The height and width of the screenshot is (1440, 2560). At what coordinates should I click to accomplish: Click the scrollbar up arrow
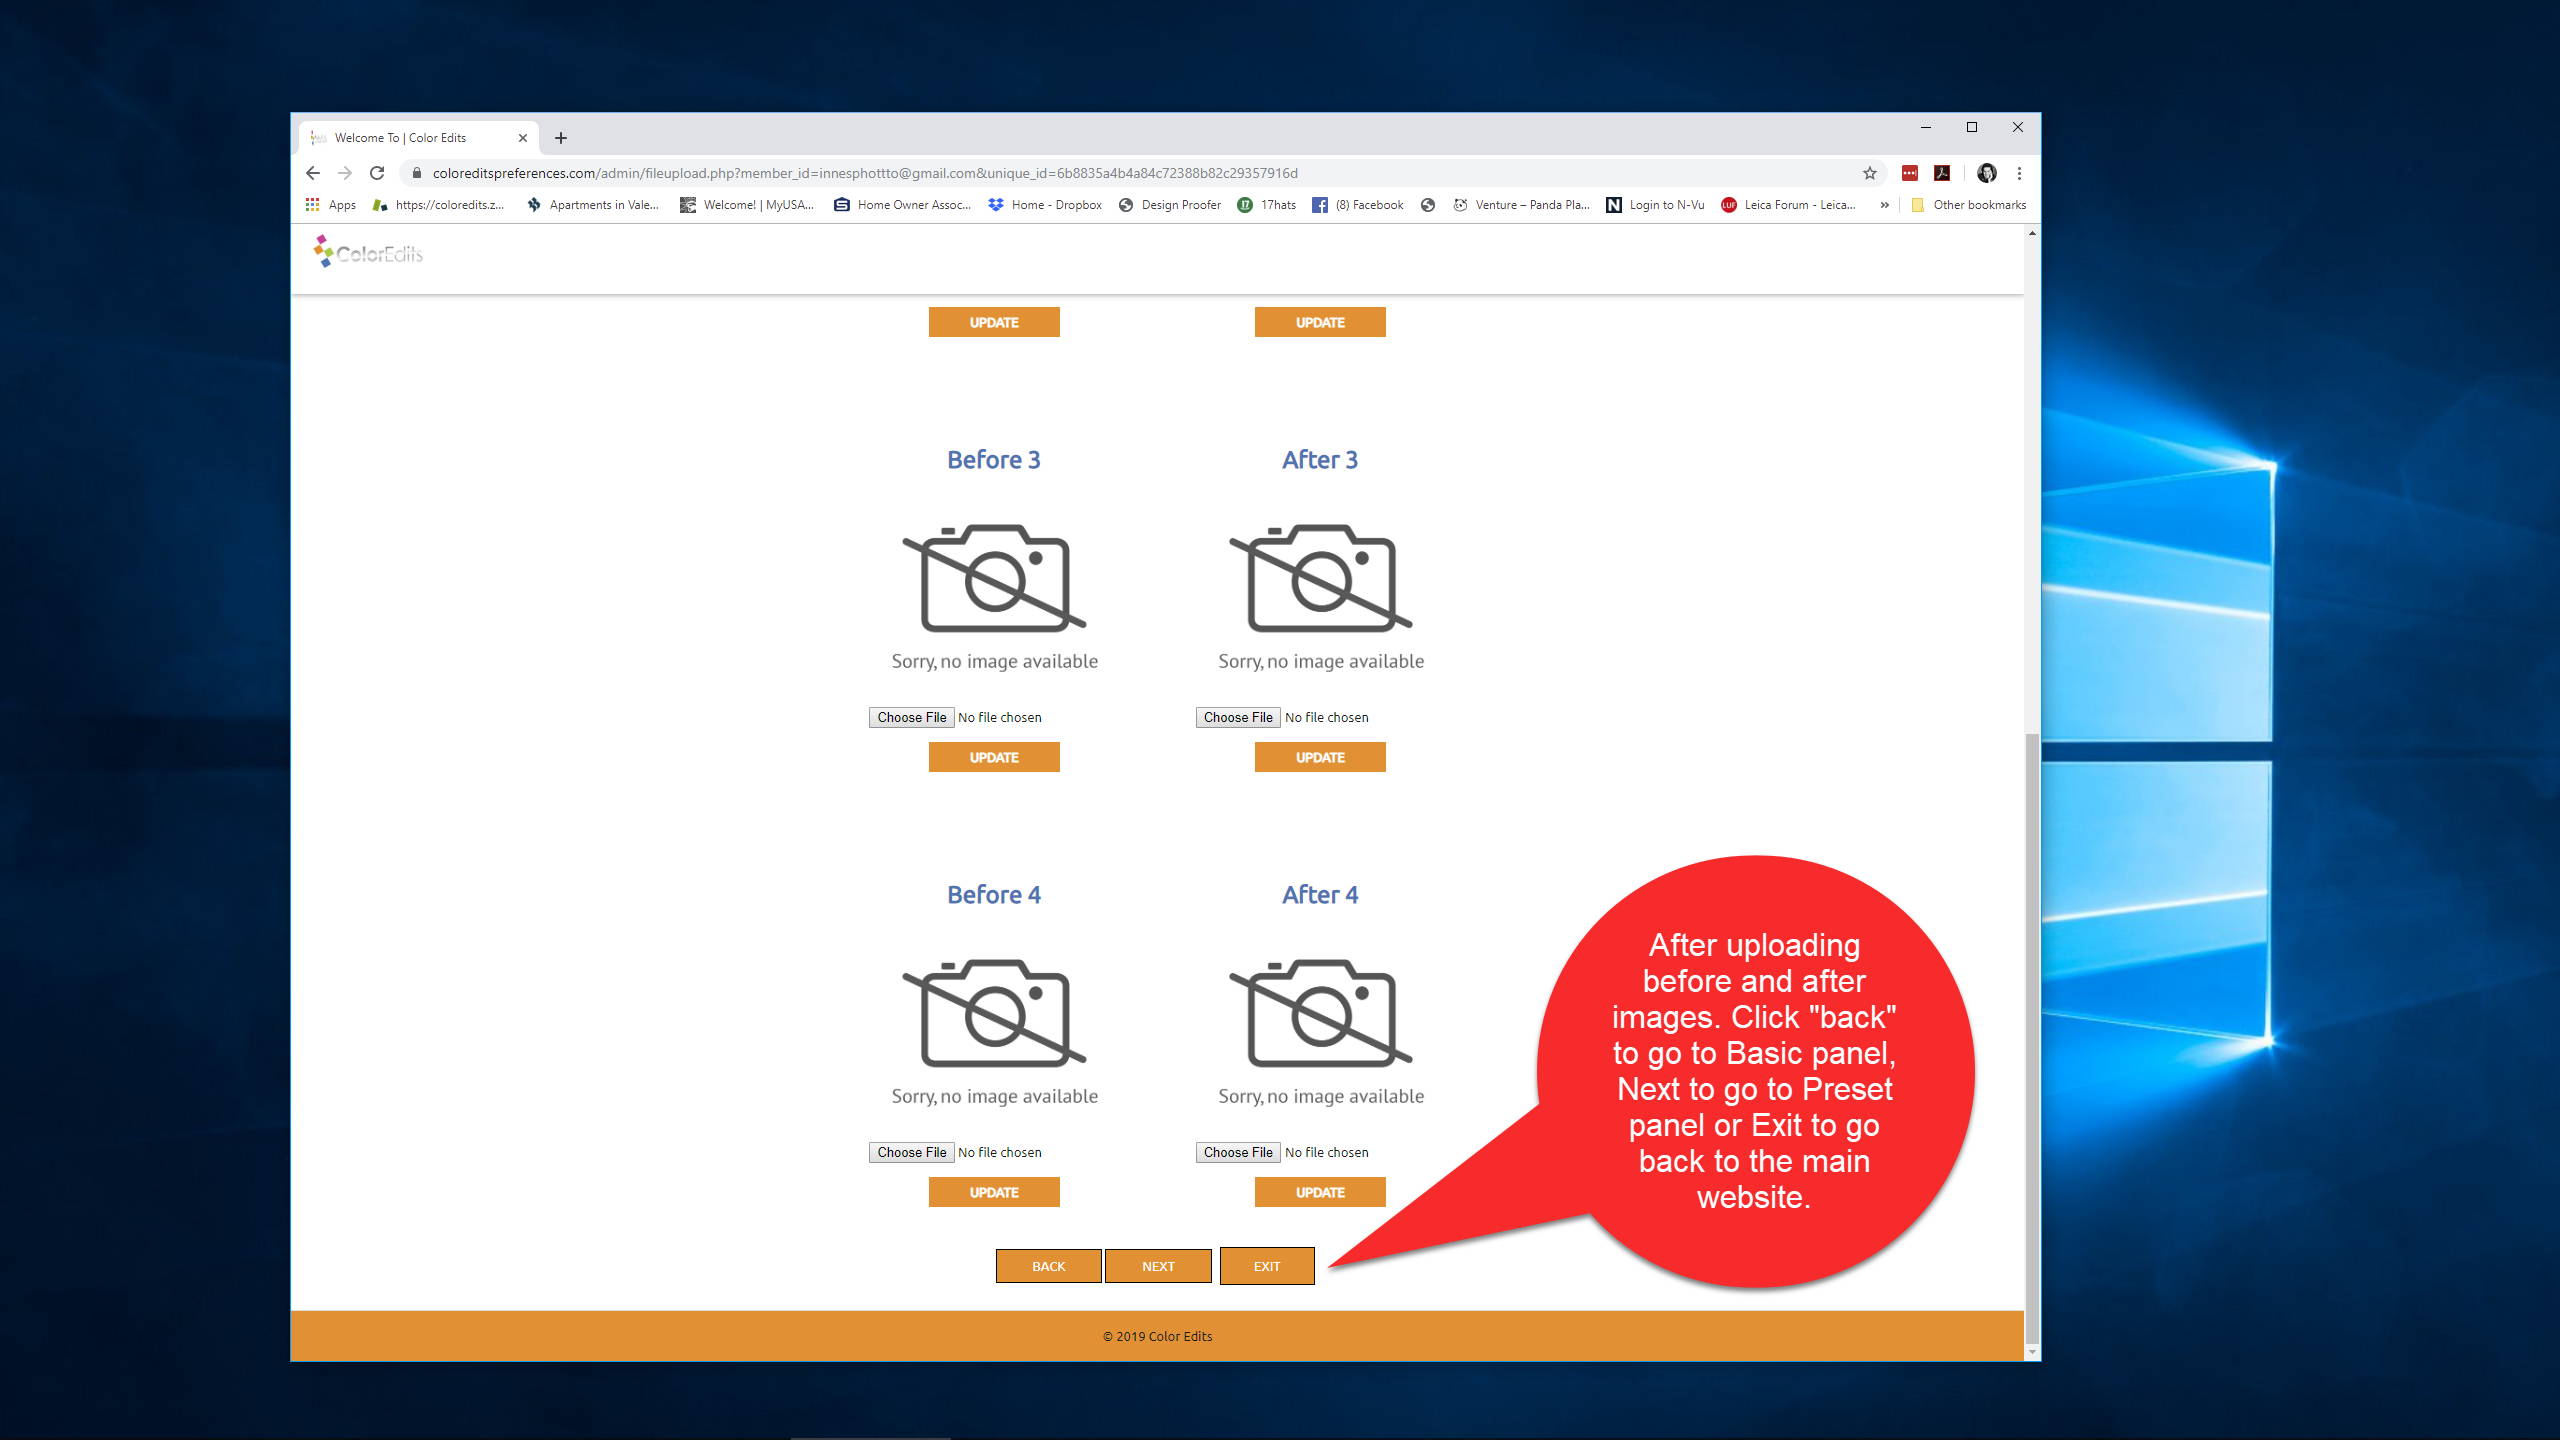(2032, 233)
